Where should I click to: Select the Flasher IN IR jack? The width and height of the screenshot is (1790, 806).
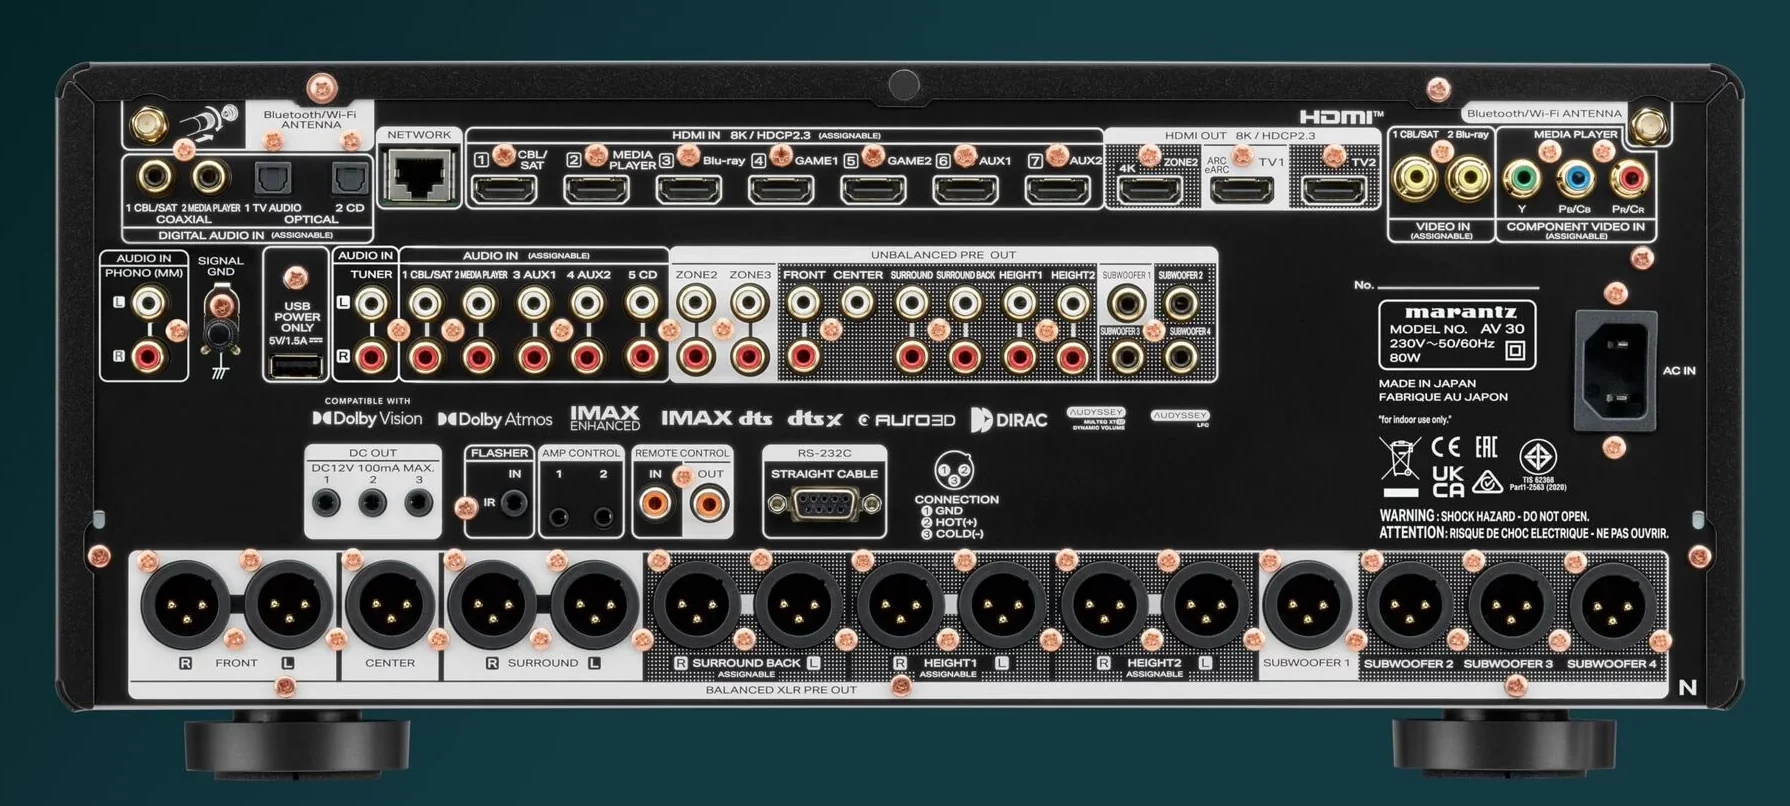pyautogui.click(x=515, y=503)
